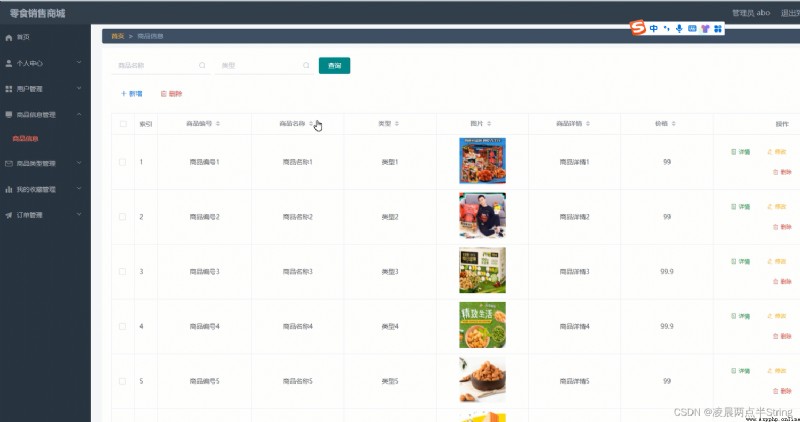Screen dimensions: 800x422
Task: Click 删除 for 商品名称5 row
Action: pos(782,391)
